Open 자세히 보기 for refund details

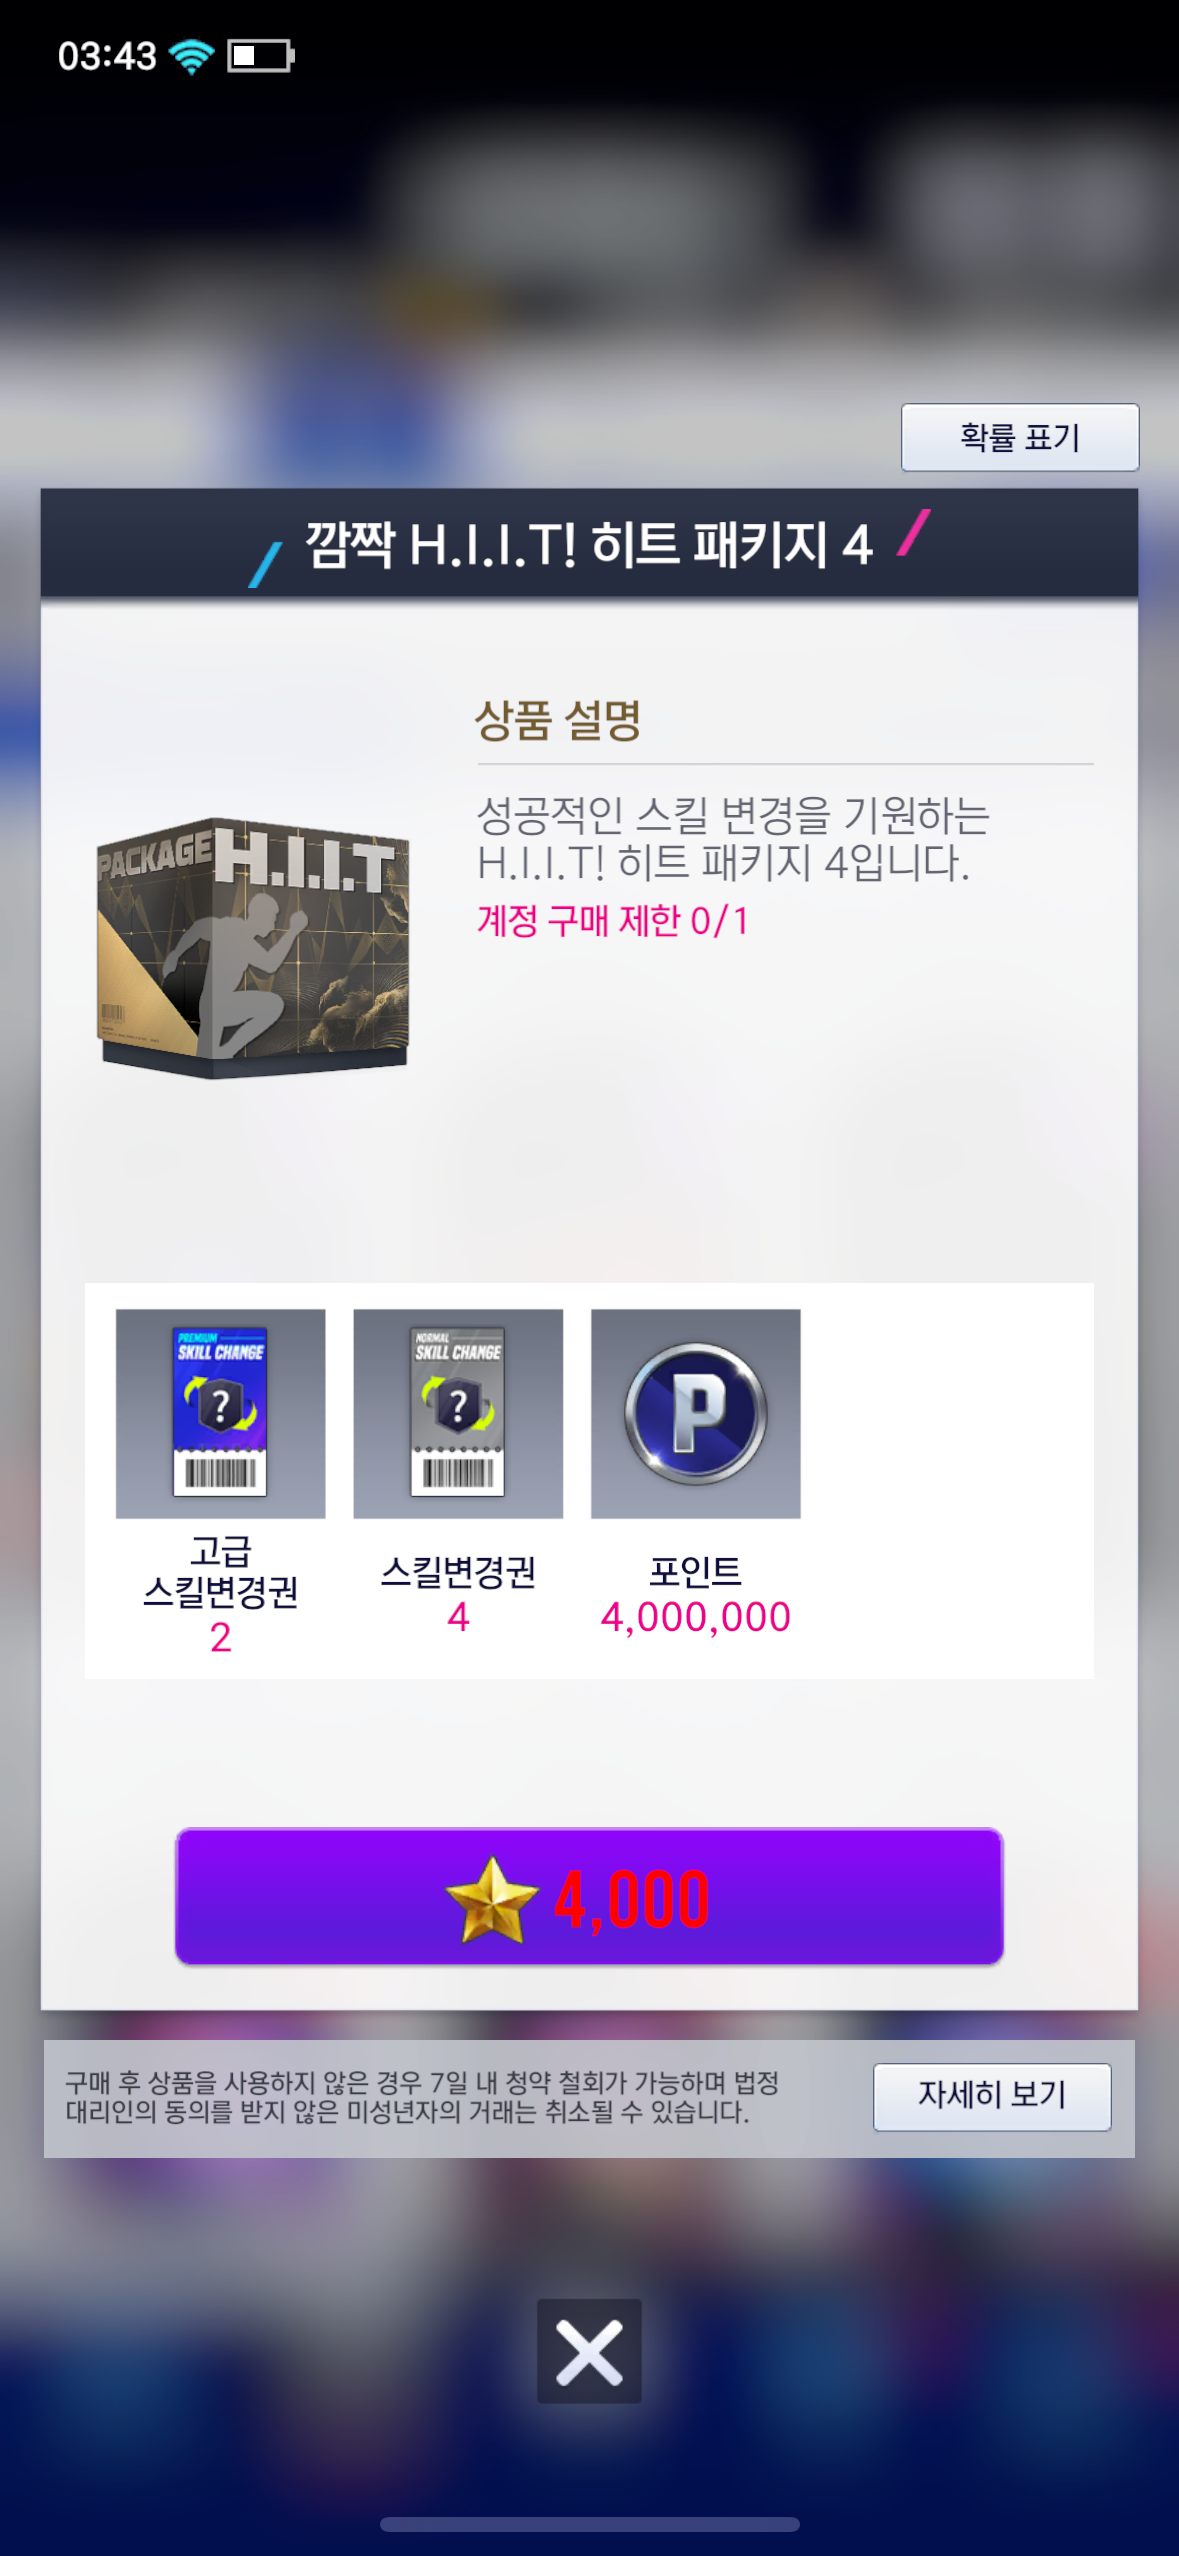click(x=992, y=2097)
